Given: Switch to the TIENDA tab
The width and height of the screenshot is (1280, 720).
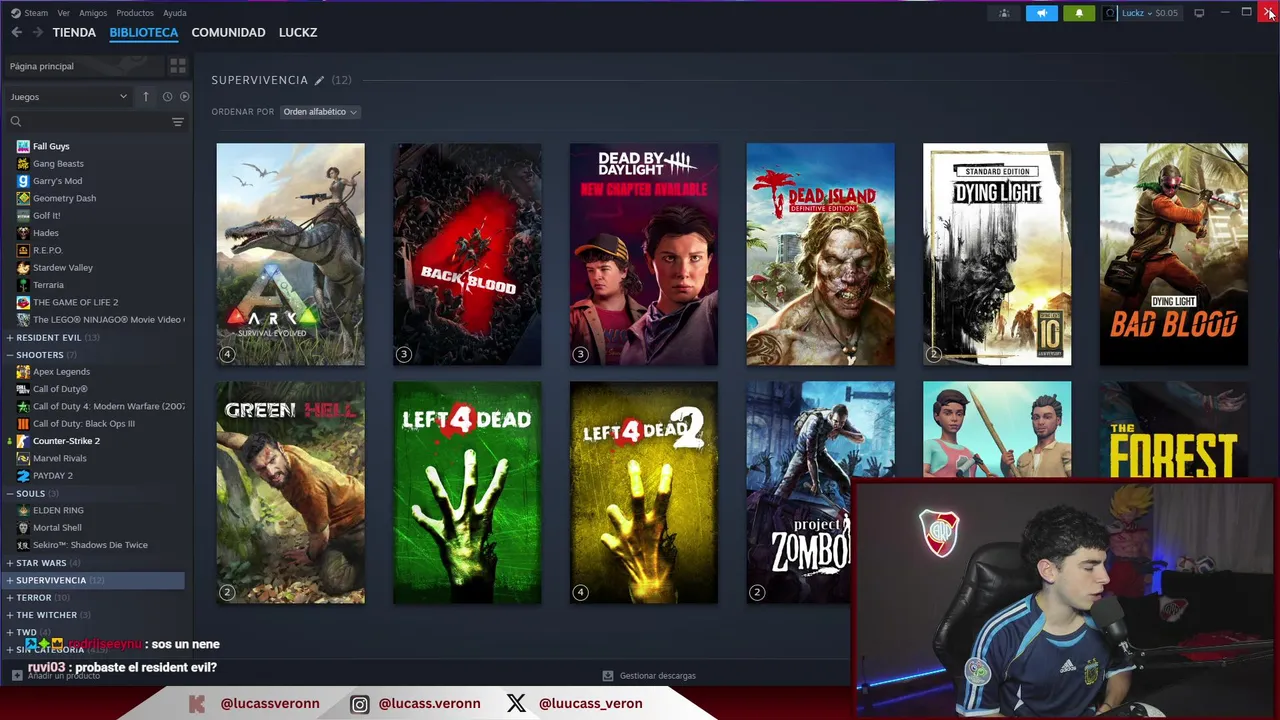Looking at the screenshot, I should [x=74, y=32].
